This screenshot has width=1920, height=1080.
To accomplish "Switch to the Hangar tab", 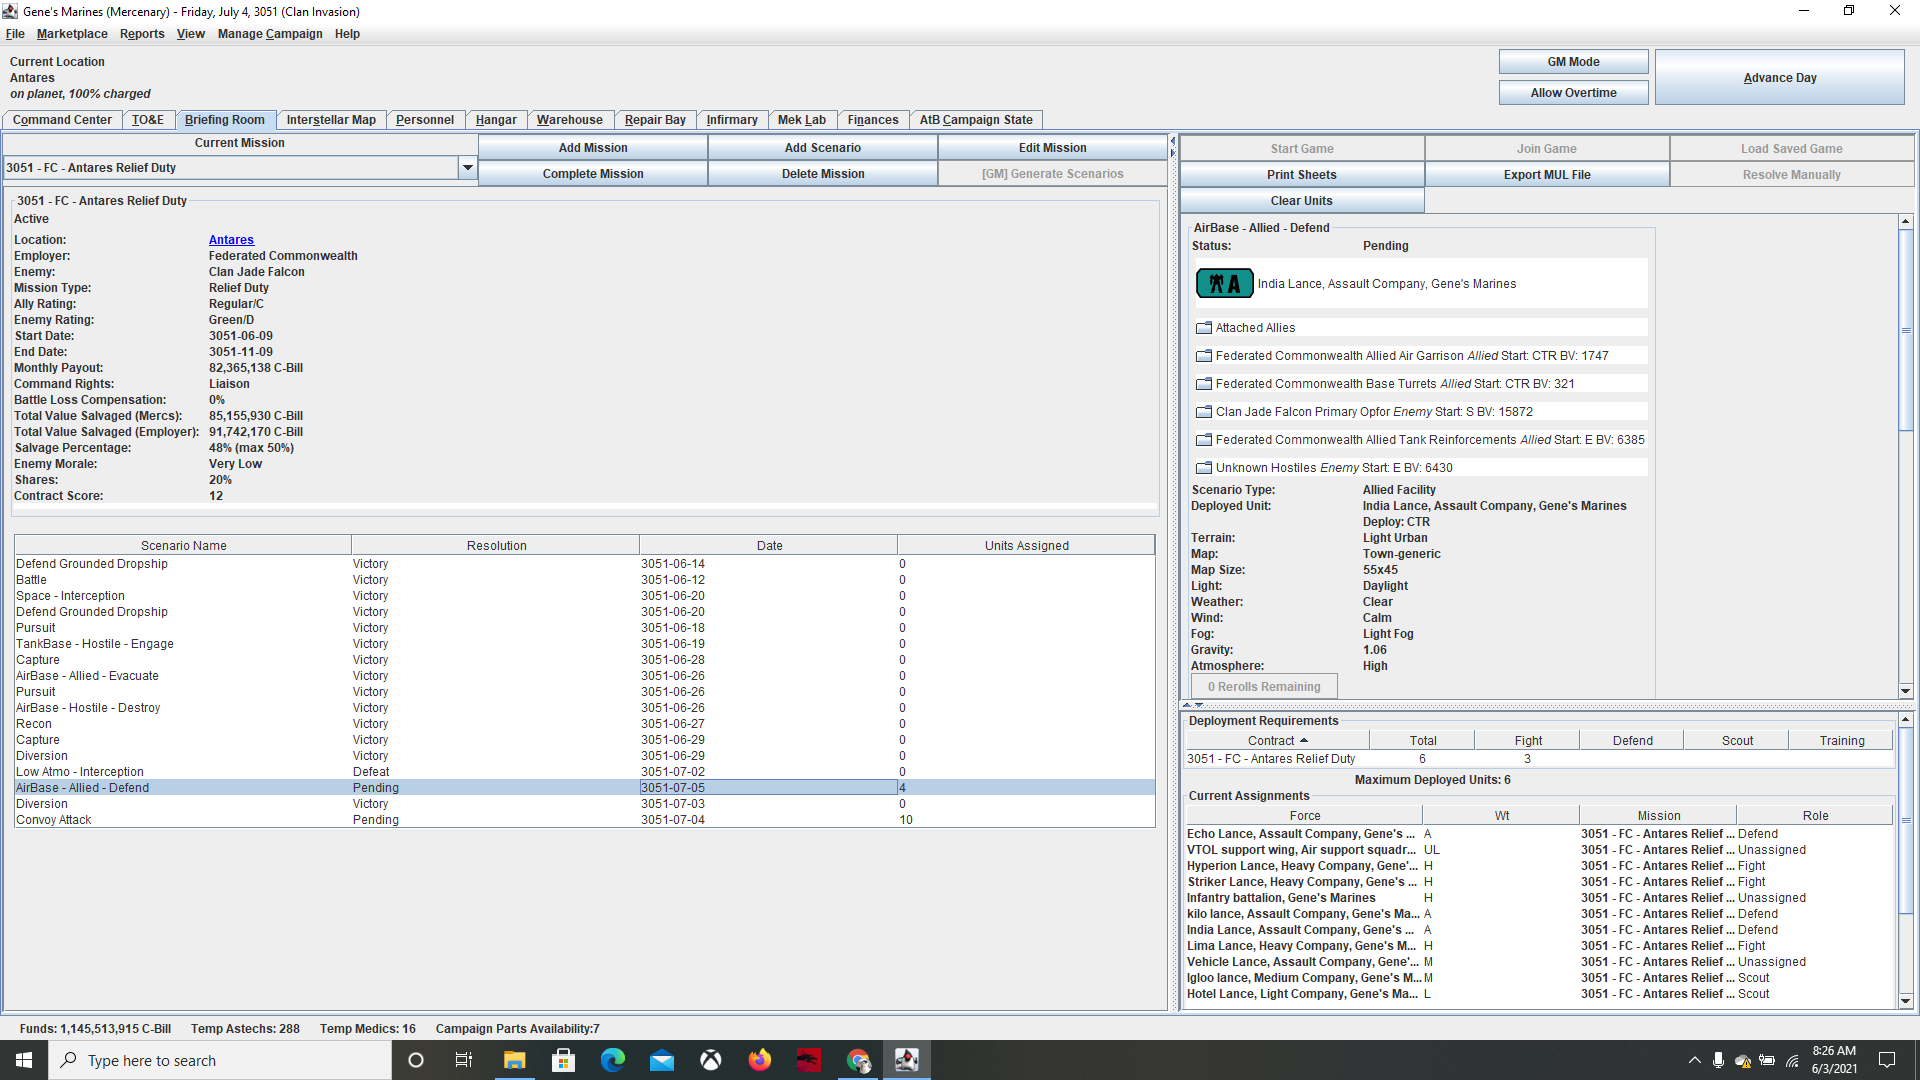I will [496, 120].
